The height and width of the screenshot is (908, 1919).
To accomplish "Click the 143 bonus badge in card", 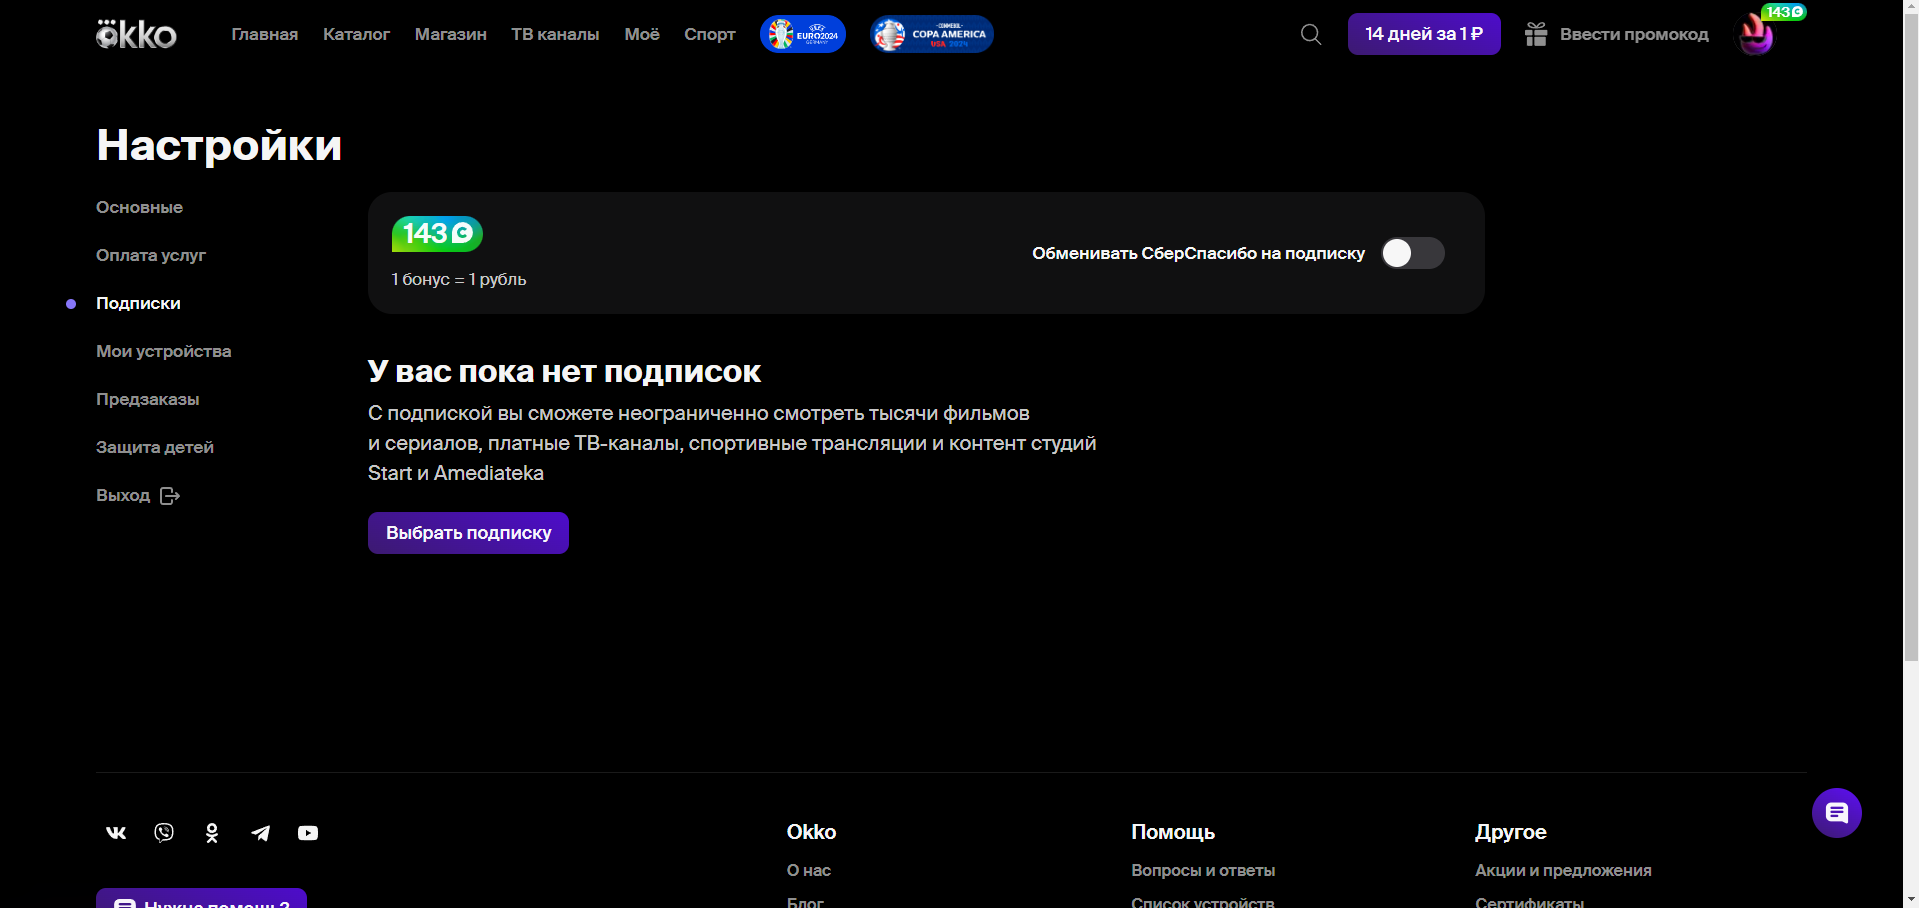I will 437,234.
